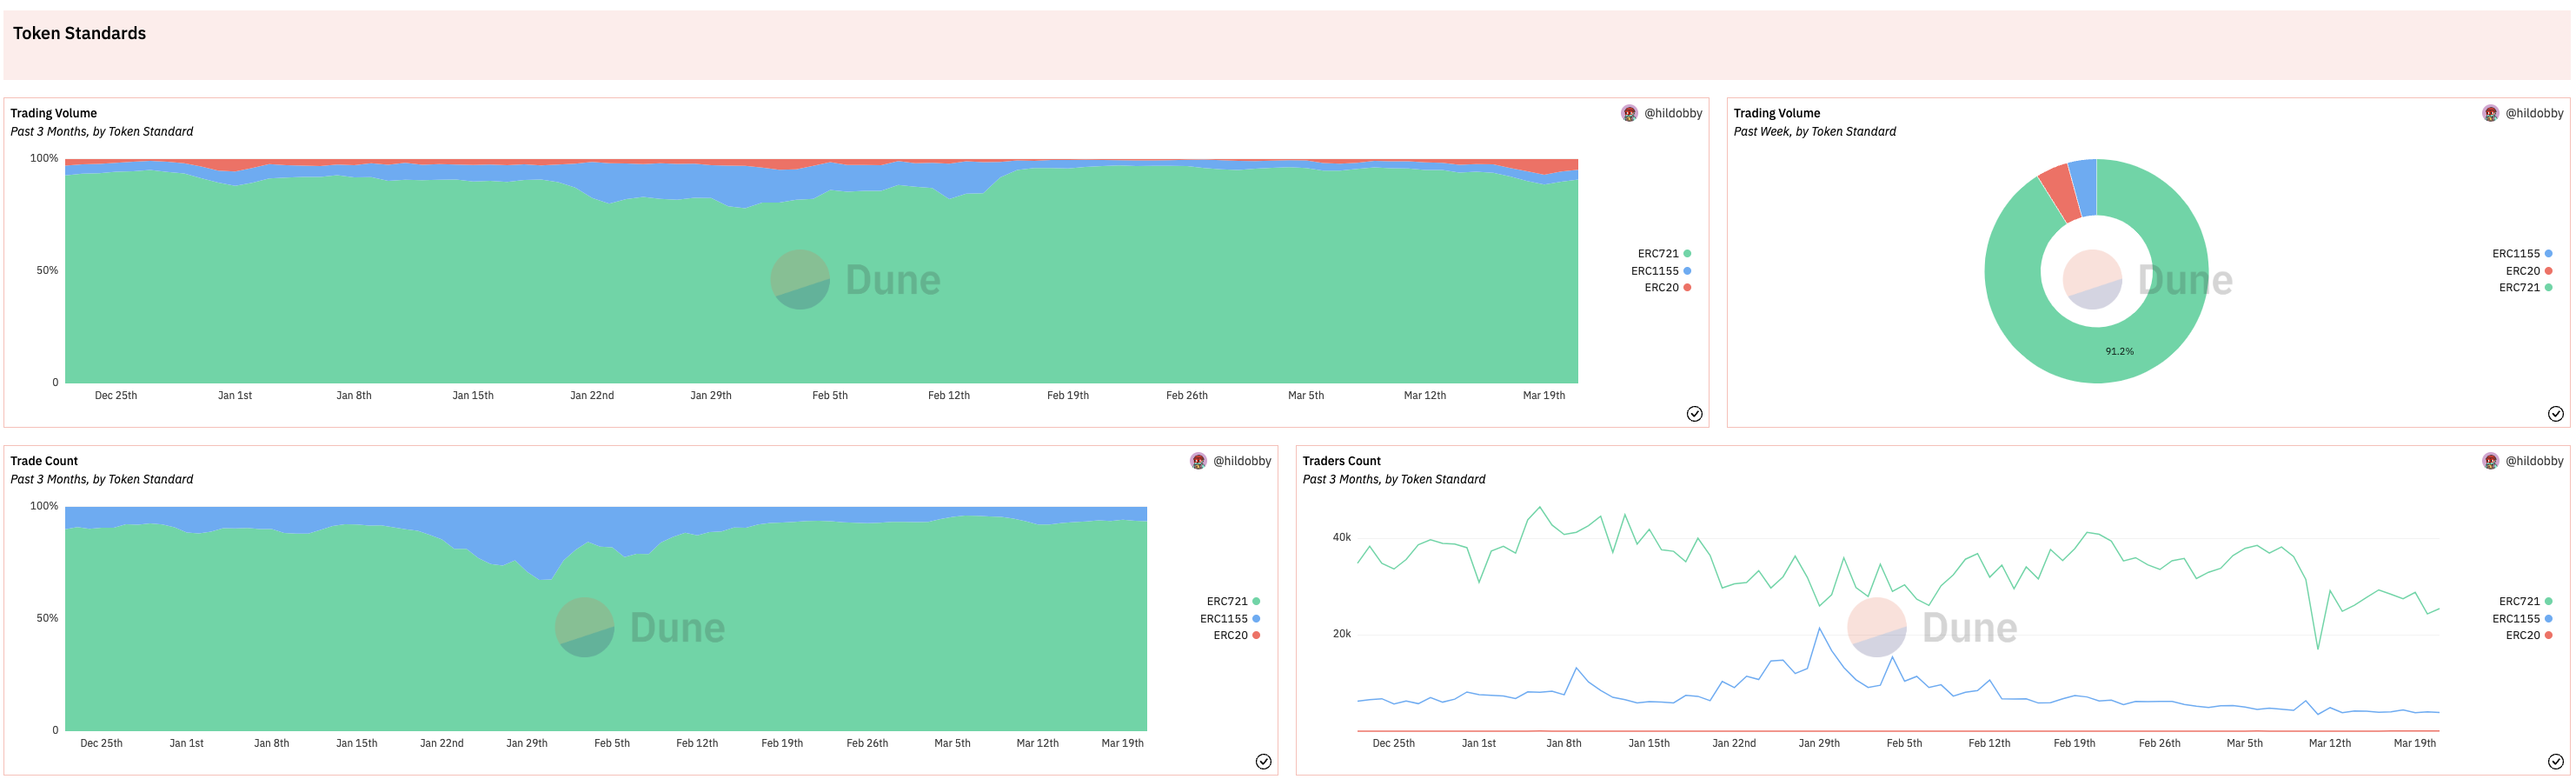Click the red ERC20 slice of the donut
The height and width of the screenshot is (779, 2576).
[2060, 192]
